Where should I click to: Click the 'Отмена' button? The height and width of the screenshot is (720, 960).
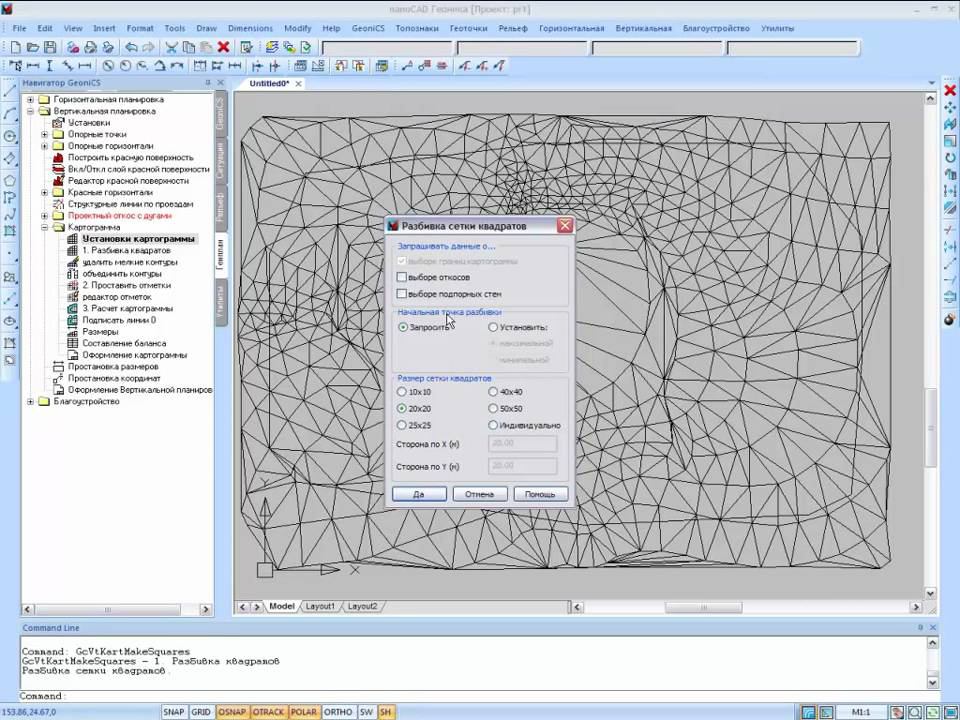tap(479, 494)
